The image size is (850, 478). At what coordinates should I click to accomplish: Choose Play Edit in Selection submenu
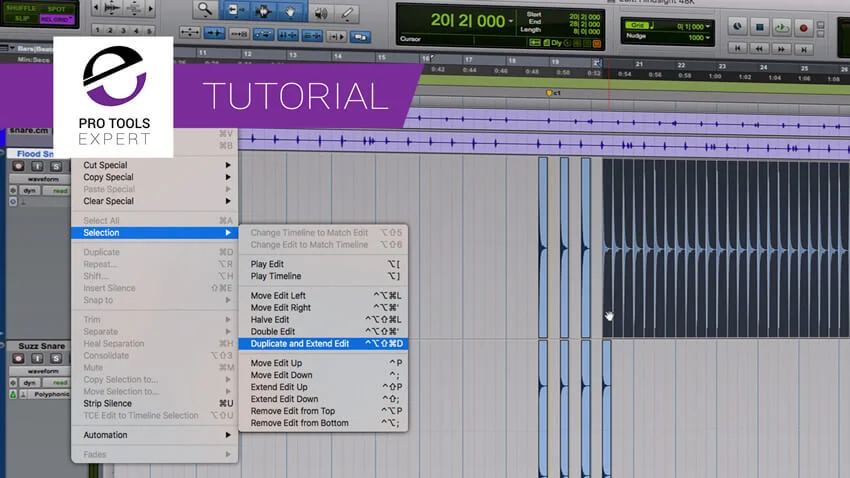[x=323, y=264]
